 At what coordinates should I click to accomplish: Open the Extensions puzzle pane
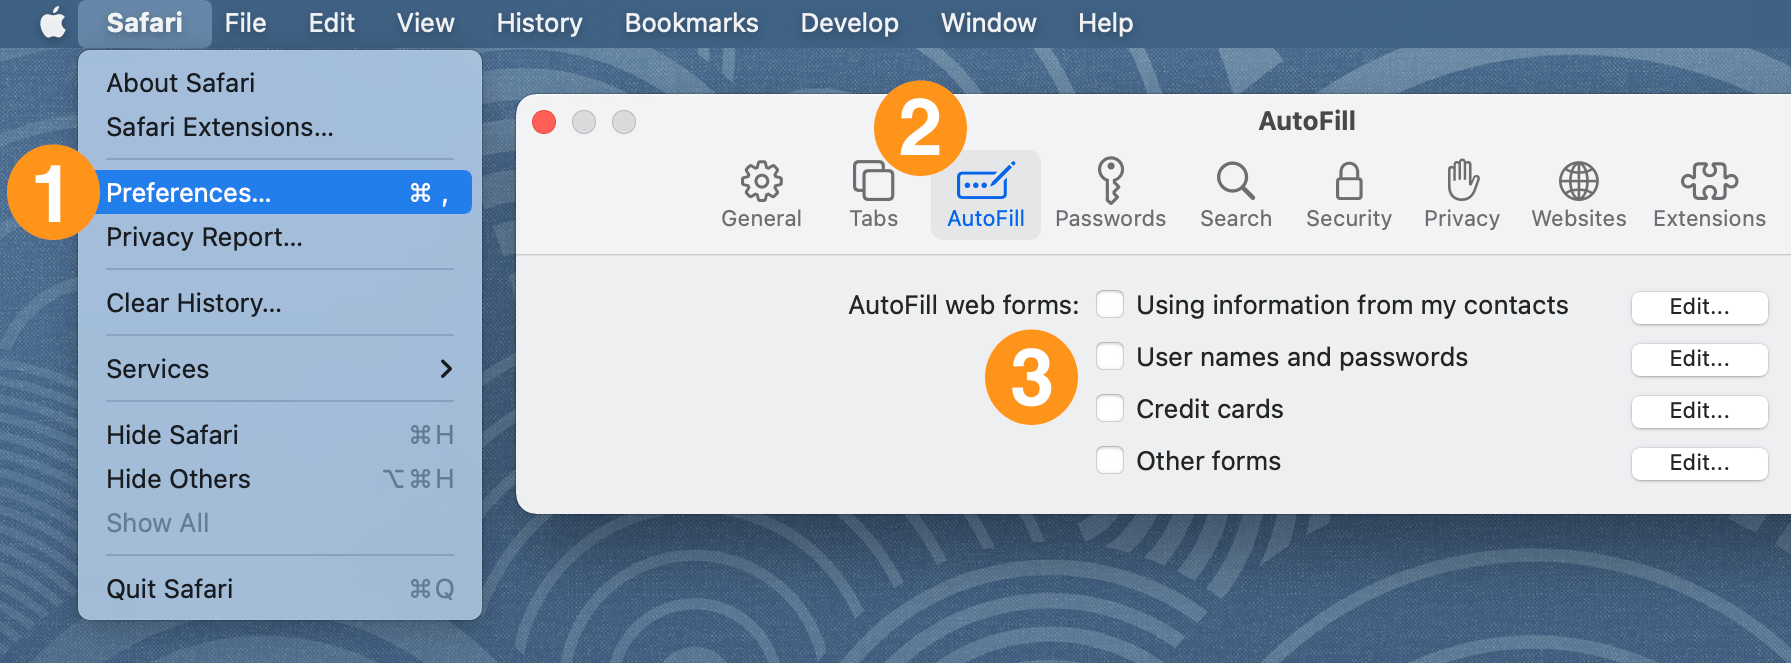1709,195
